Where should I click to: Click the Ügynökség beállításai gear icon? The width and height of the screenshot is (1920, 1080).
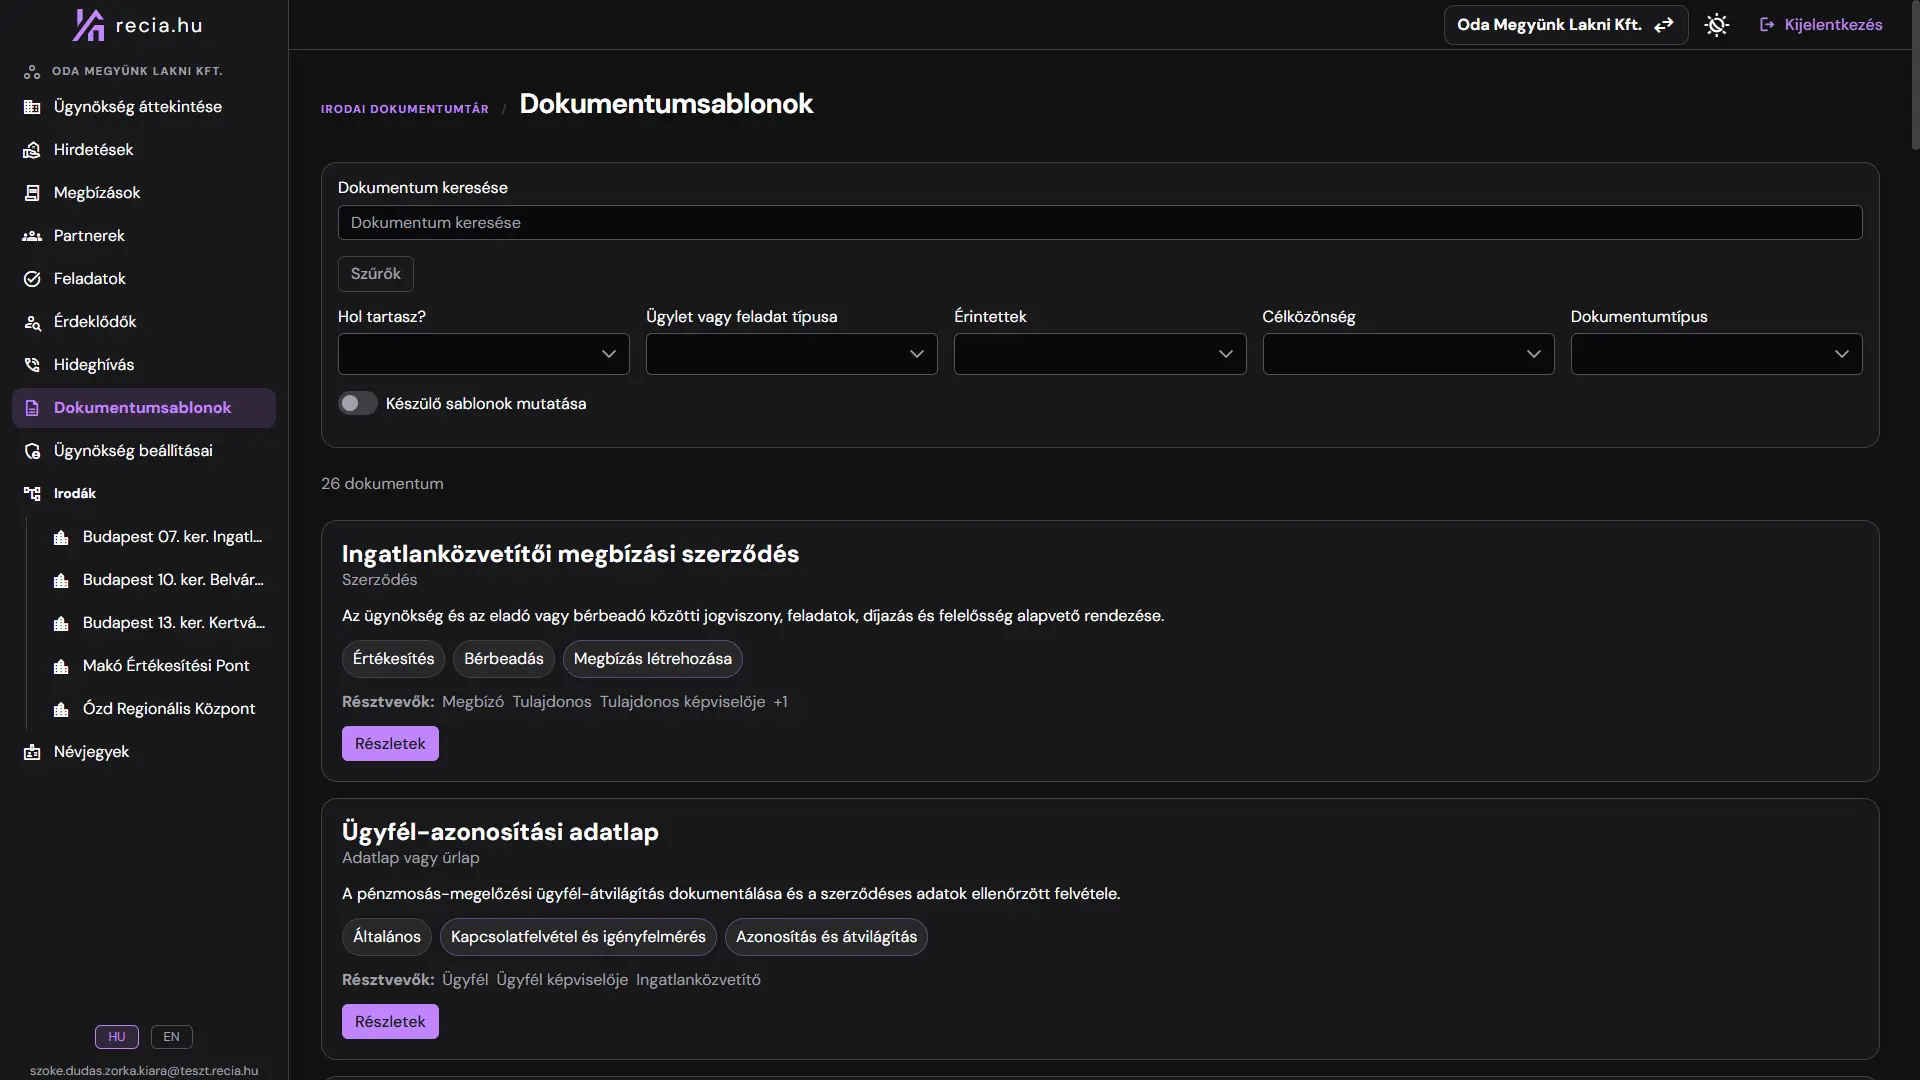click(x=32, y=451)
